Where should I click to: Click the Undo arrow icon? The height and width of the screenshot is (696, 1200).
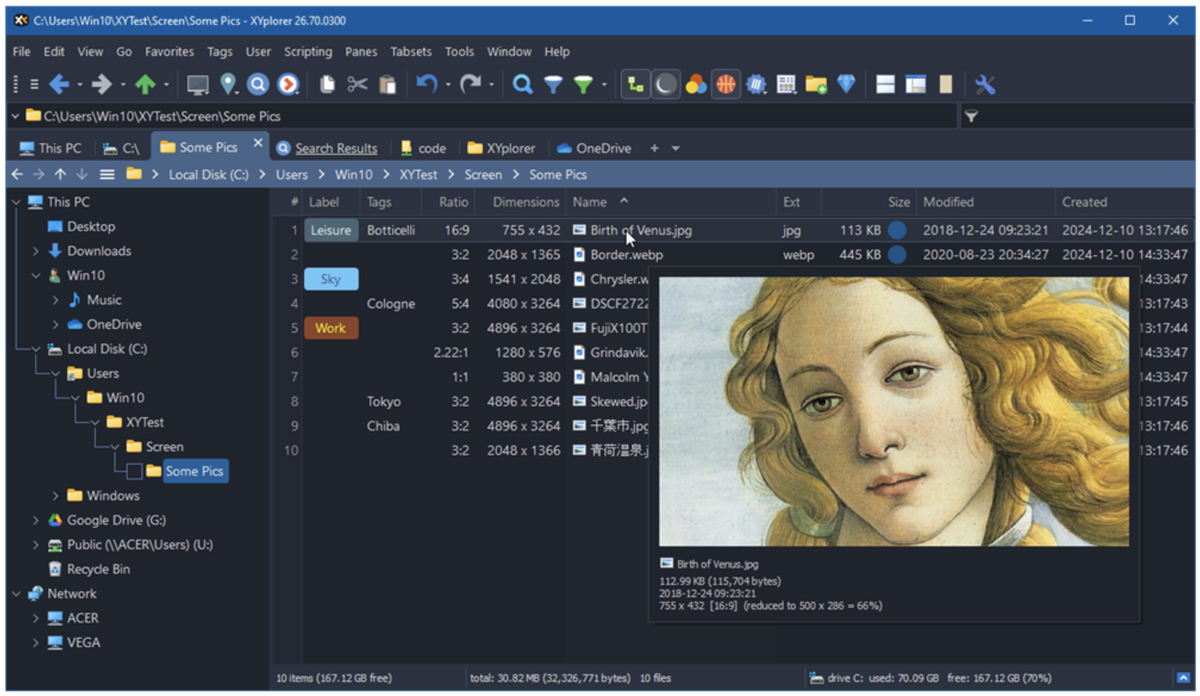(427, 85)
